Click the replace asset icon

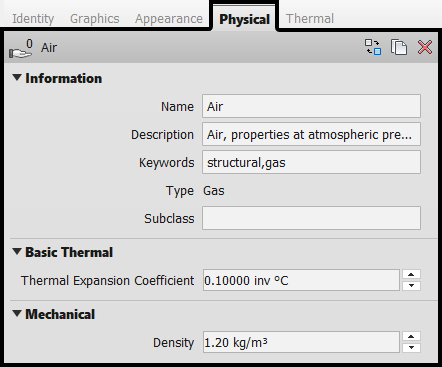tap(373, 47)
